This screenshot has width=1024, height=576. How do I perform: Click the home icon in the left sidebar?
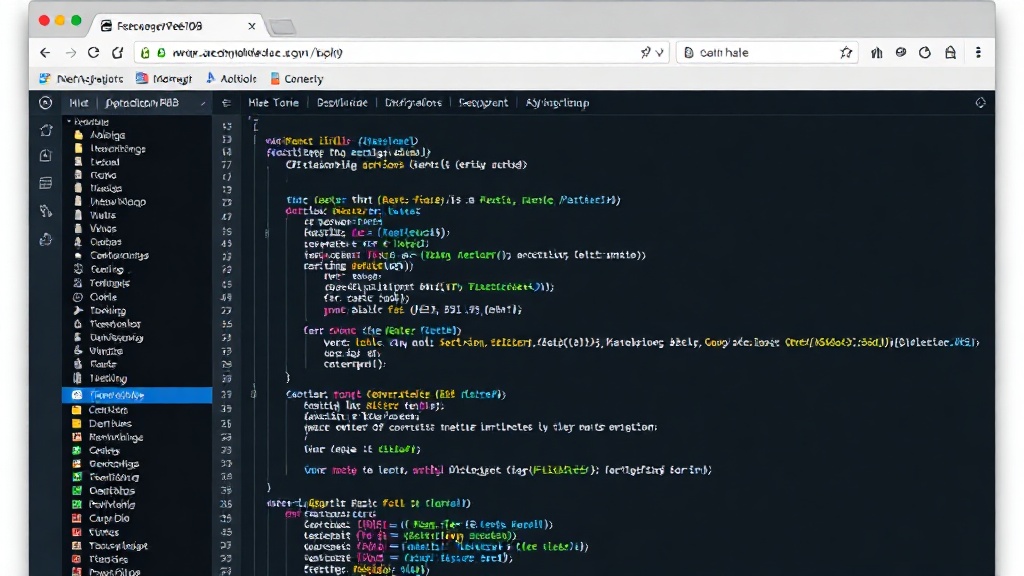[46, 130]
